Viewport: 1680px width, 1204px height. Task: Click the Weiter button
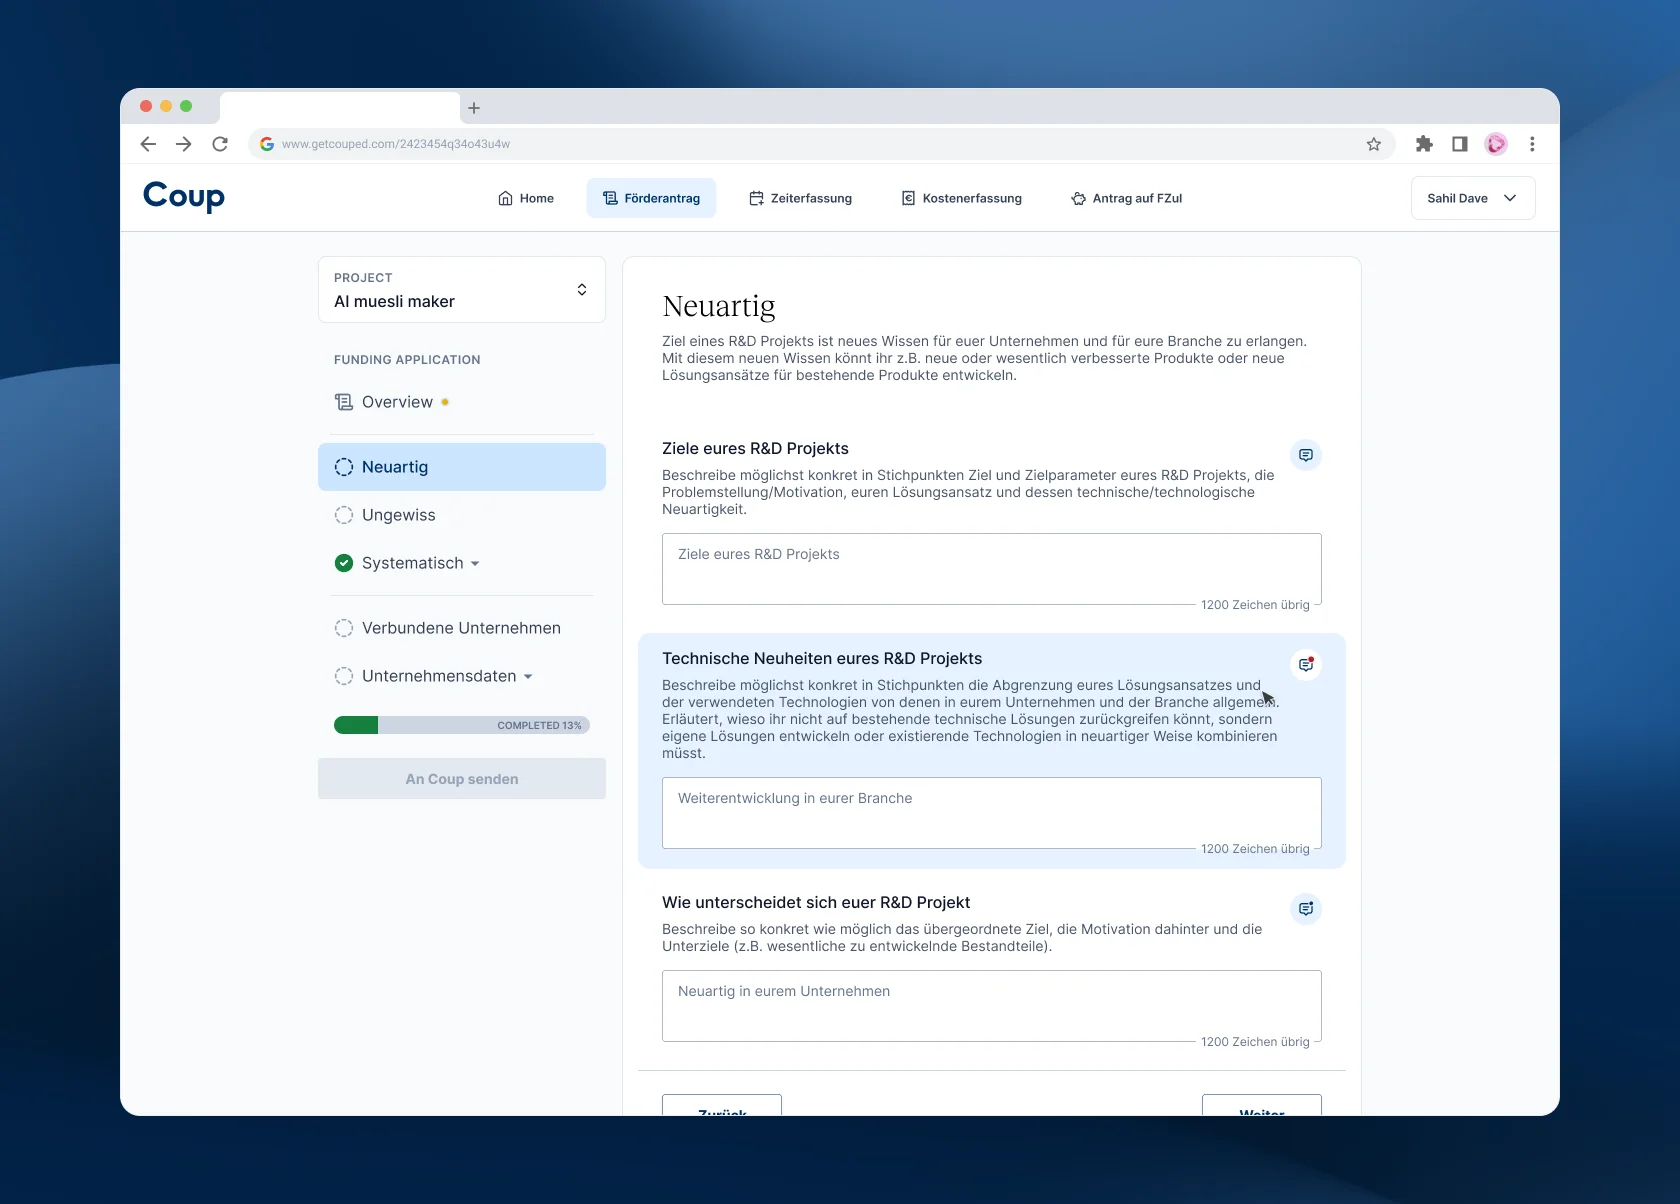1262,1106
